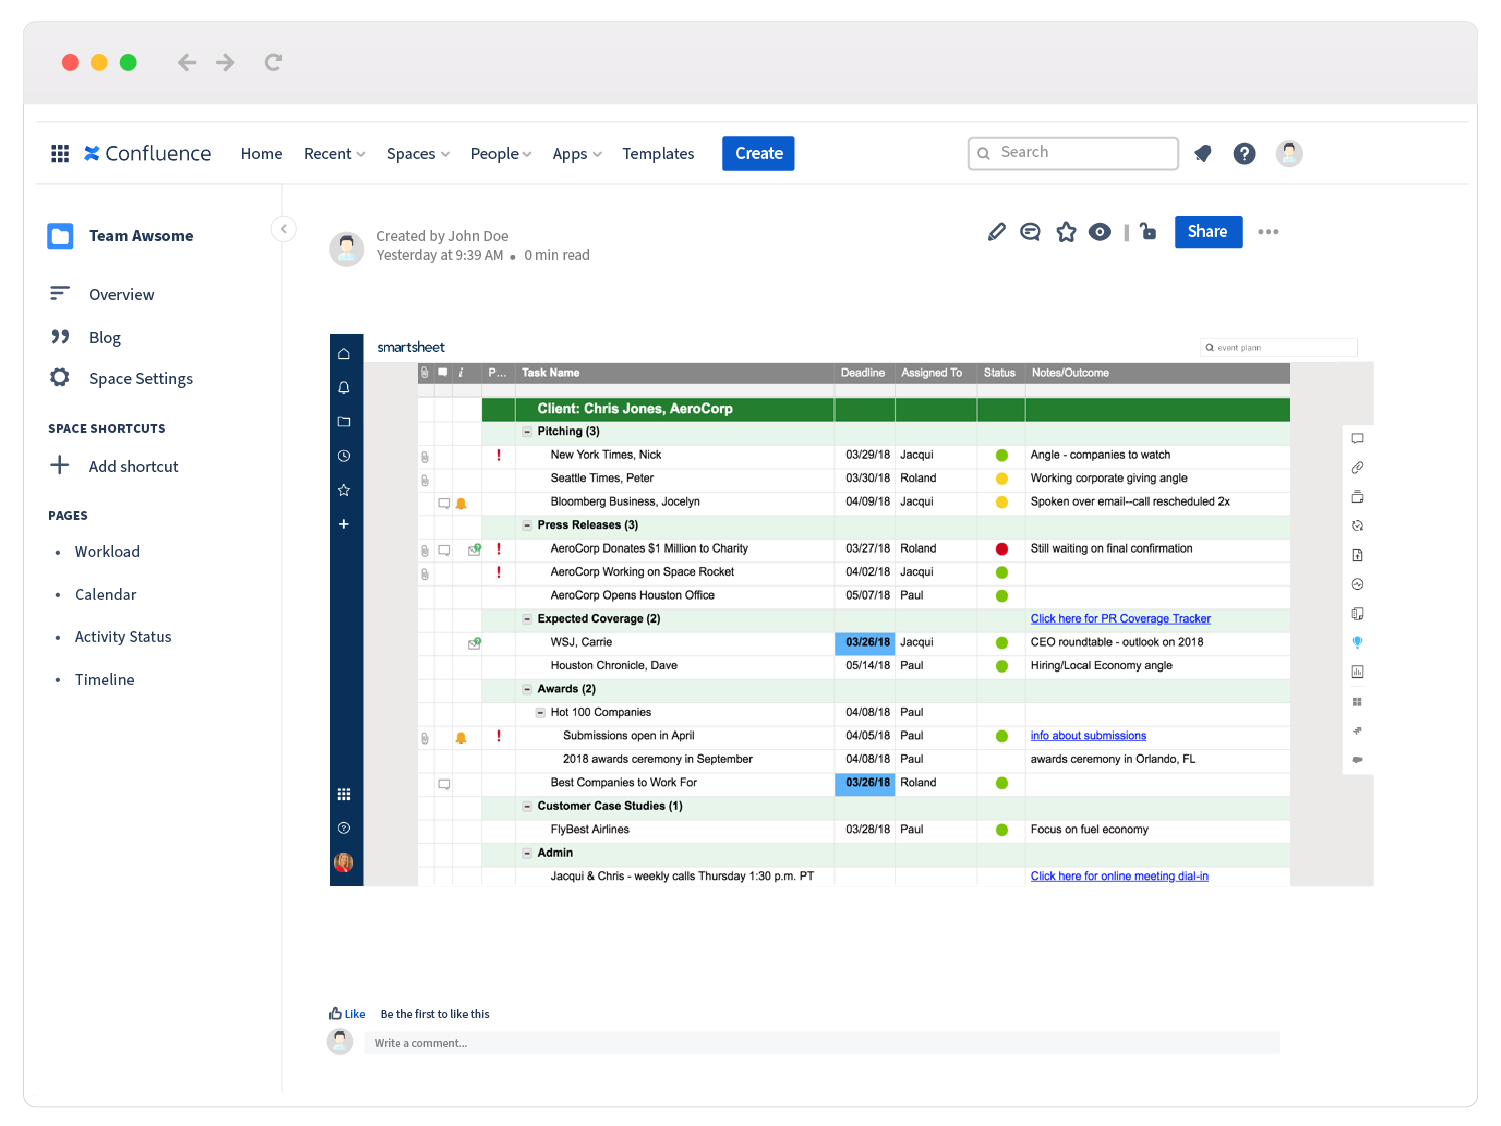
Task: Click the Create button
Action: tap(758, 153)
